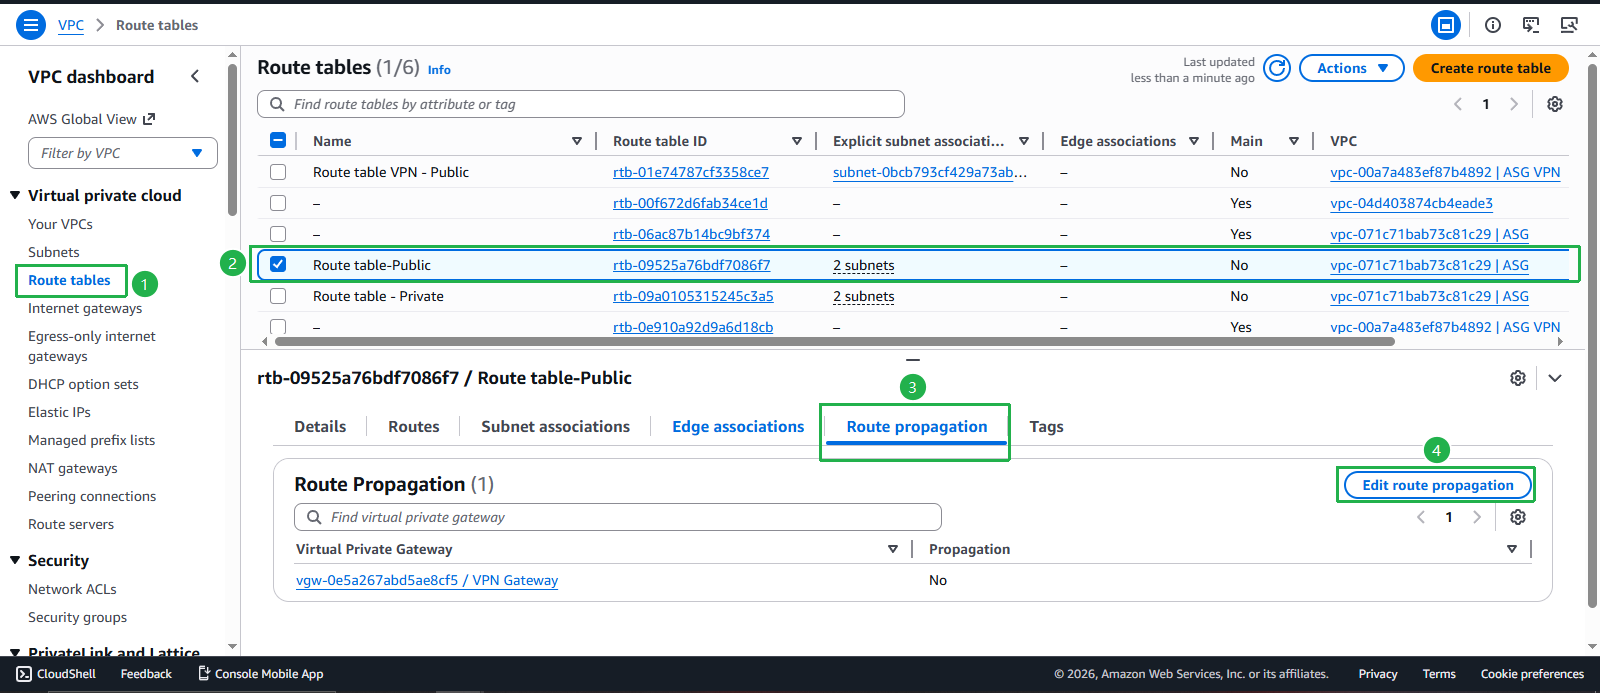Image resolution: width=1600 pixels, height=693 pixels.
Task: Click the Find virtual private gateway field
Action: point(618,517)
